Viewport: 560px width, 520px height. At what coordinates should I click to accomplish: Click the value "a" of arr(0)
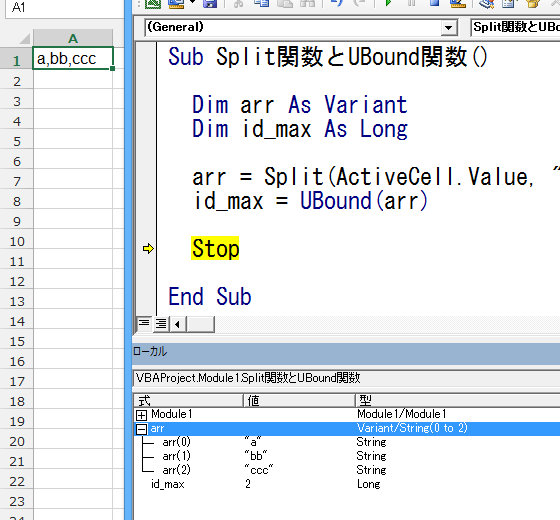[253, 442]
